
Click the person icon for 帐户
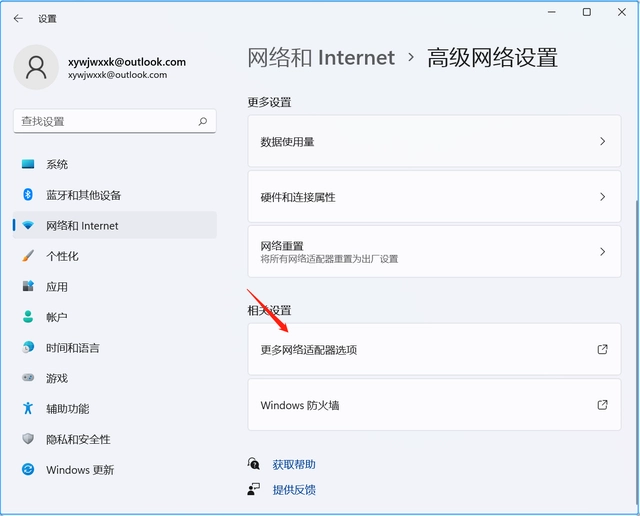click(28, 317)
